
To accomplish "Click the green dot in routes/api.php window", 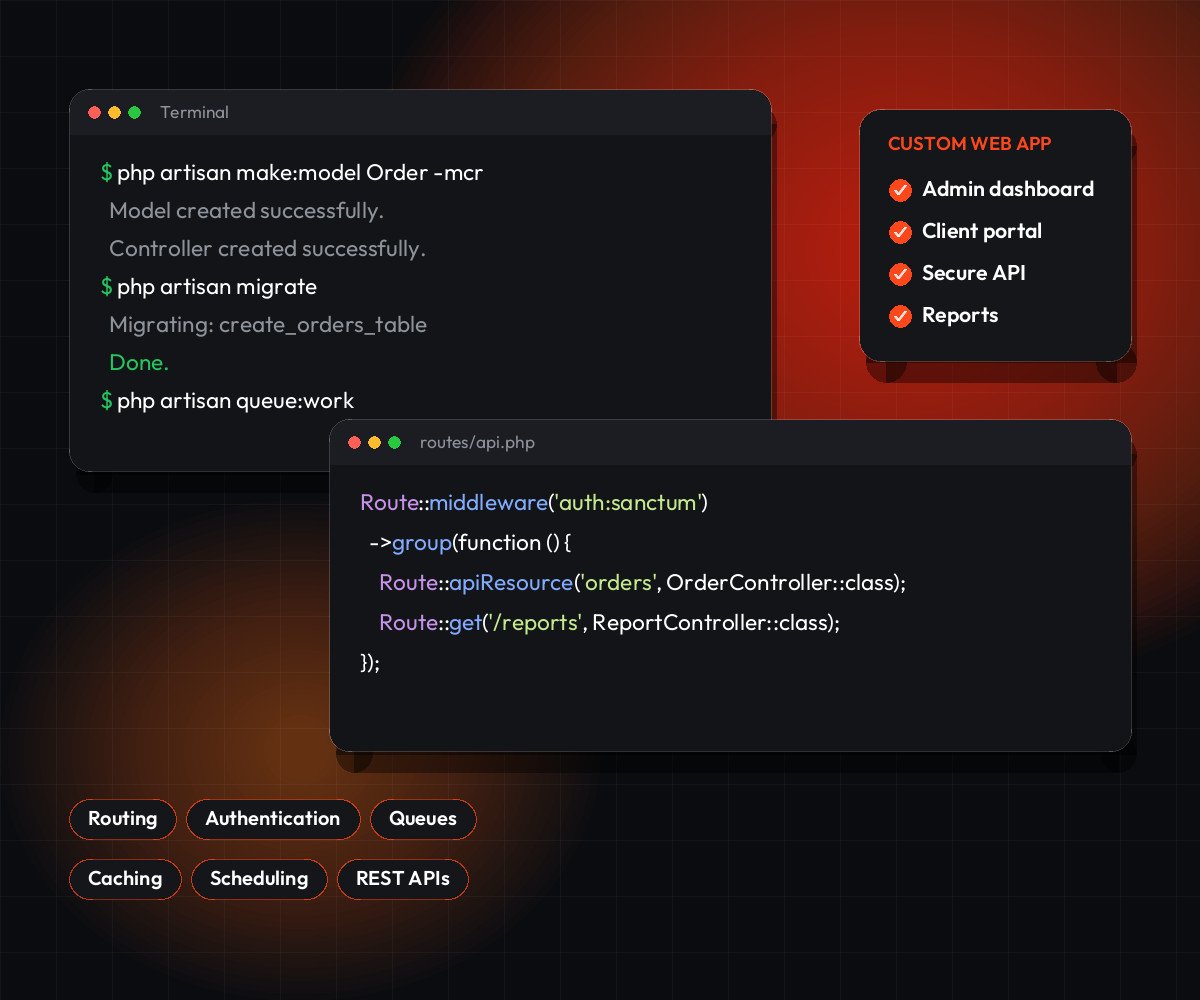I will [395, 443].
